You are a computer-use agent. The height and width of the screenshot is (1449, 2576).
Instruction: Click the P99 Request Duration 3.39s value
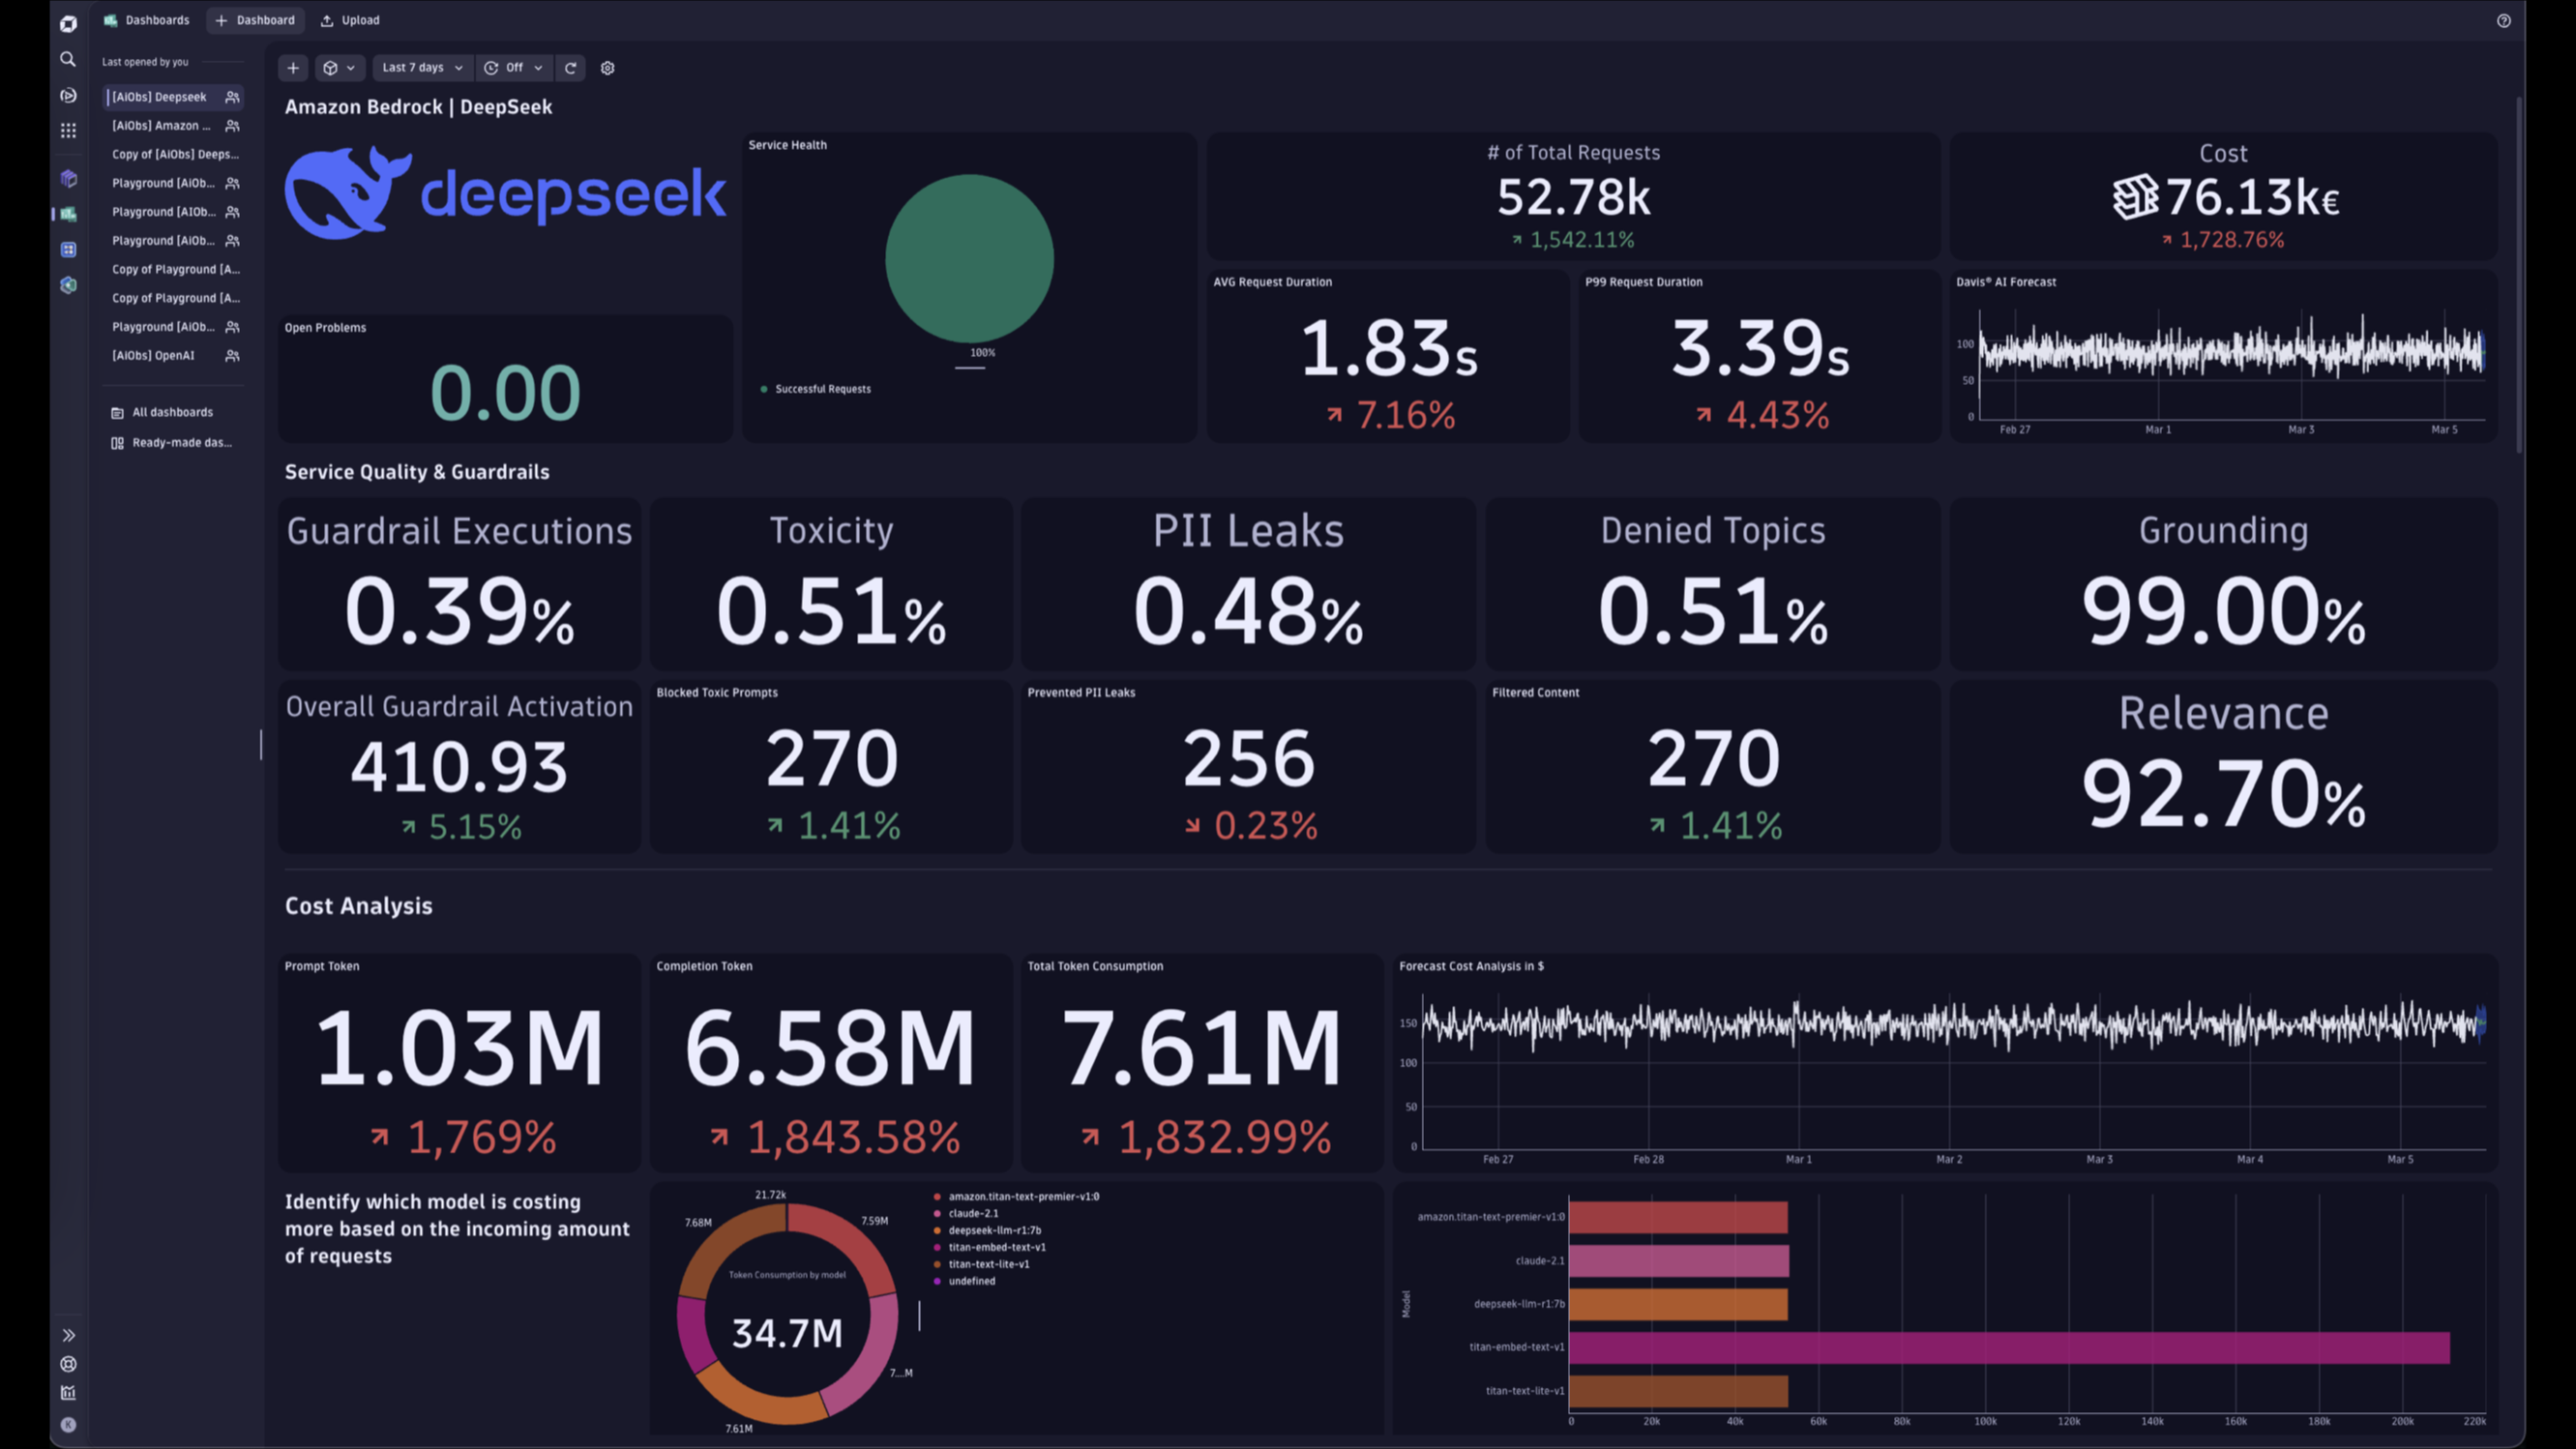coord(1760,348)
